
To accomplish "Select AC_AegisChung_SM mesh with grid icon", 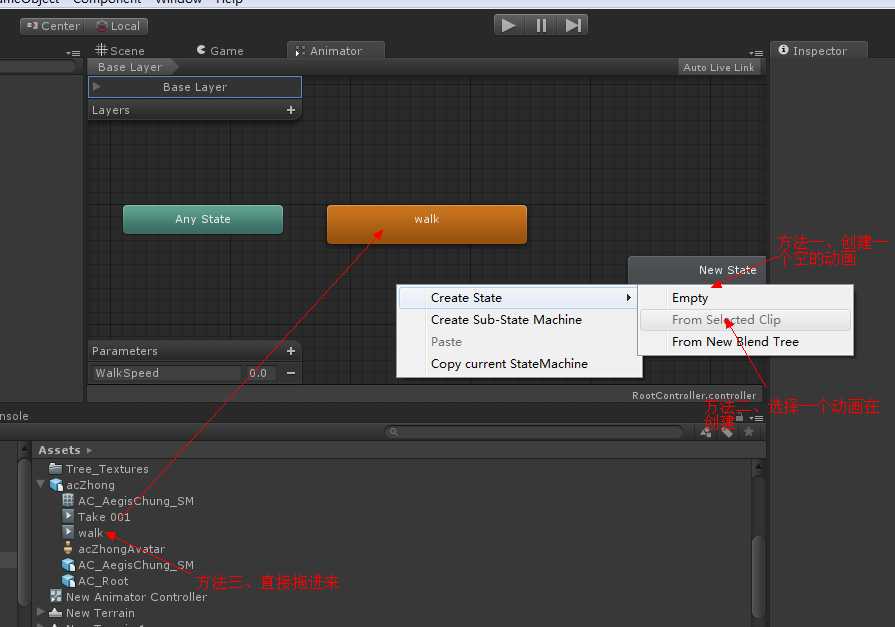I will [128, 501].
